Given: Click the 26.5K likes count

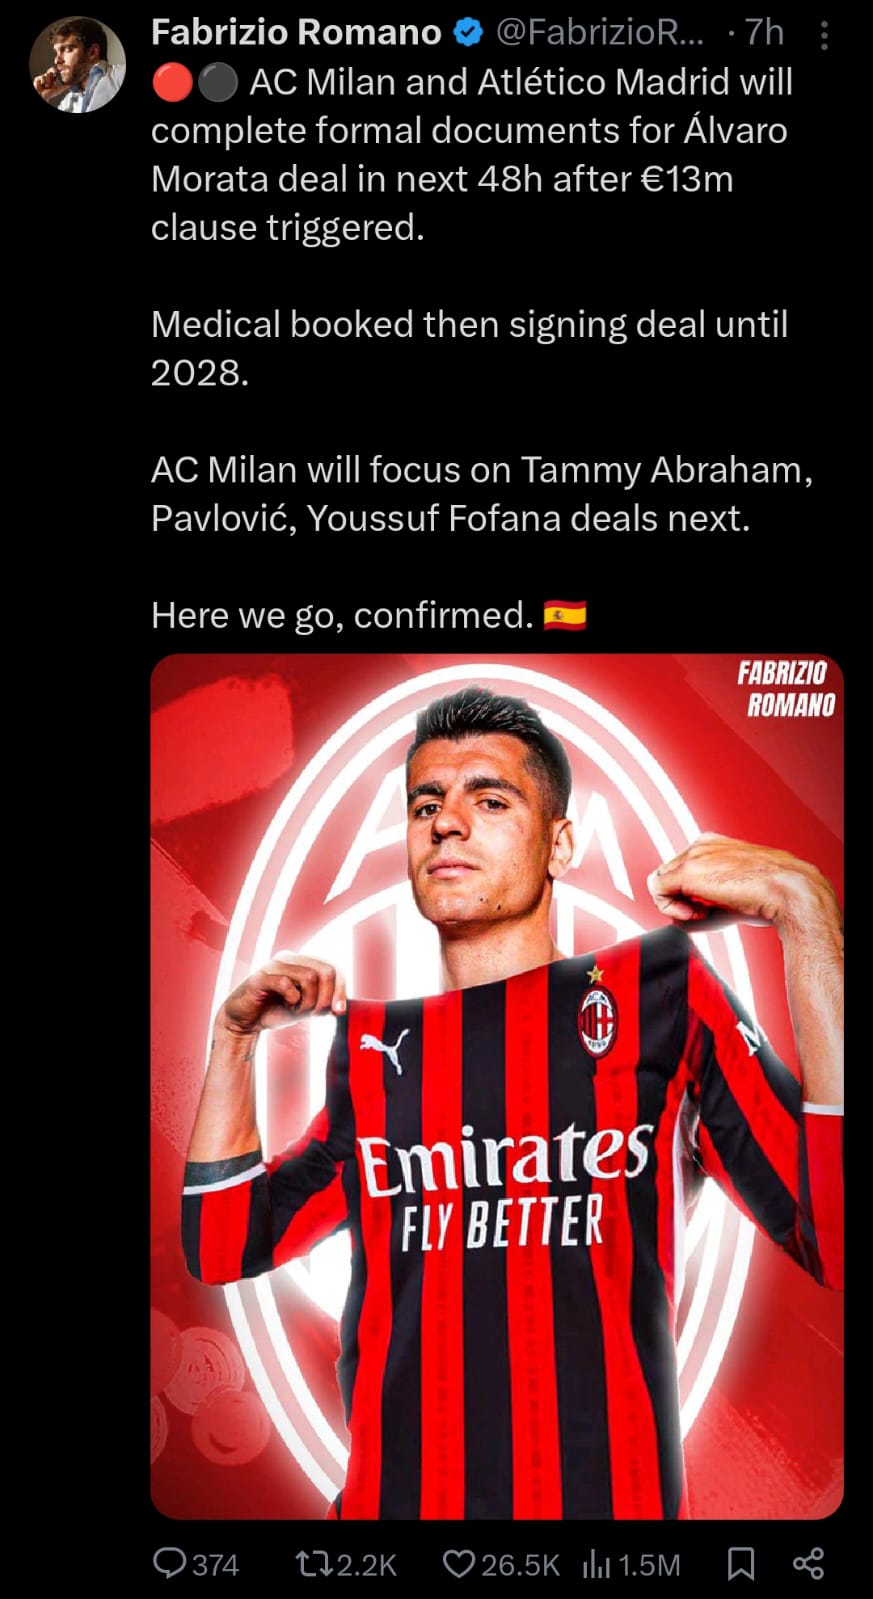Looking at the screenshot, I should tap(520, 1564).
